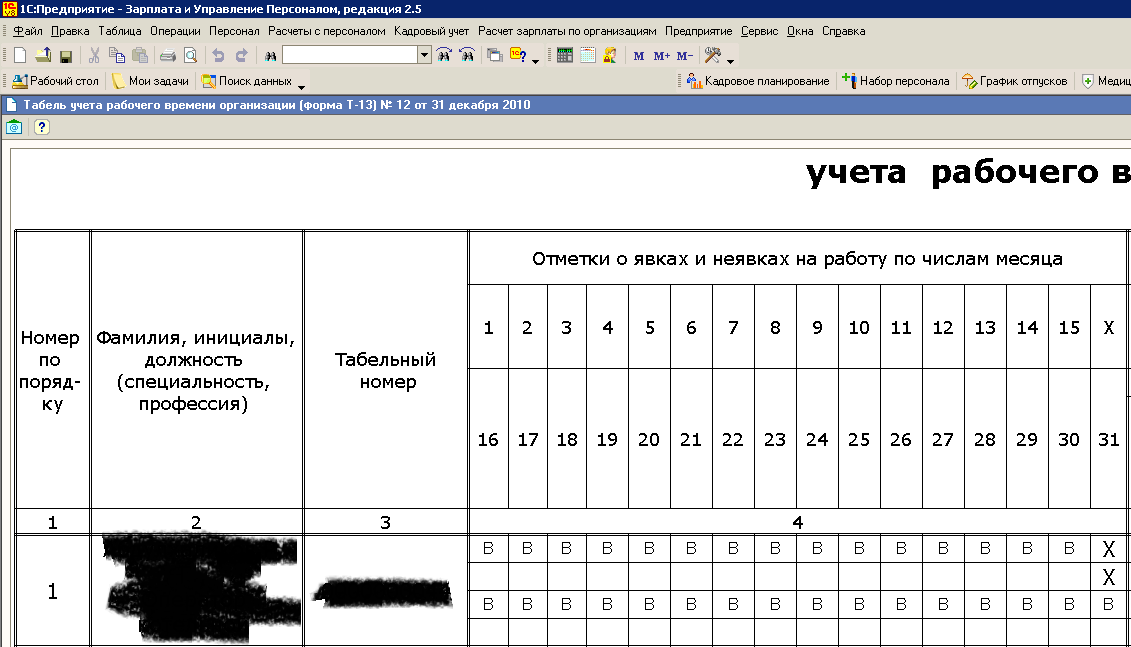Click the New document icon
The width and height of the screenshot is (1131, 647).
19,55
